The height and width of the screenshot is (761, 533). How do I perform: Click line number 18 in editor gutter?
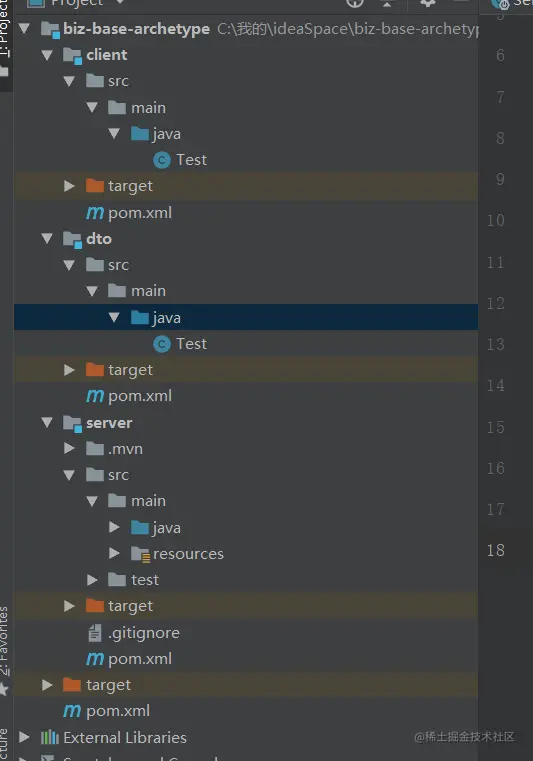click(x=496, y=550)
